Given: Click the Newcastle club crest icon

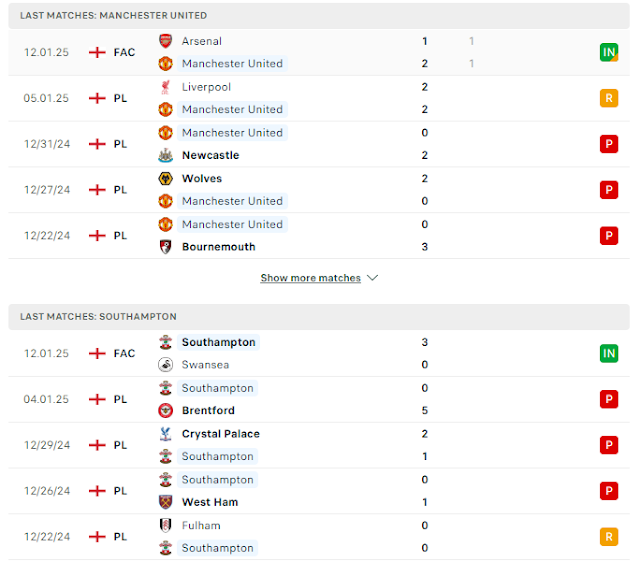Looking at the screenshot, I should (165, 155).
